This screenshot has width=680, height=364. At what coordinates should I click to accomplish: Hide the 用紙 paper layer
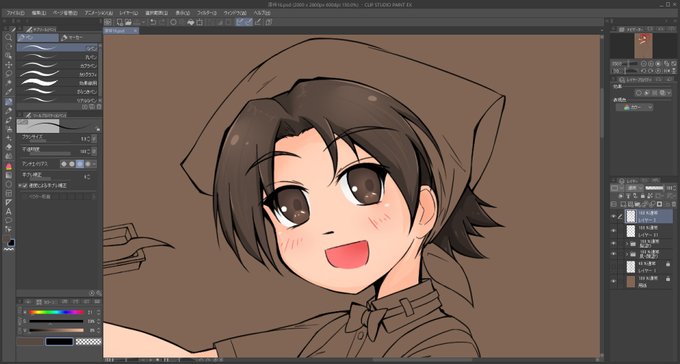click(613, 281)
